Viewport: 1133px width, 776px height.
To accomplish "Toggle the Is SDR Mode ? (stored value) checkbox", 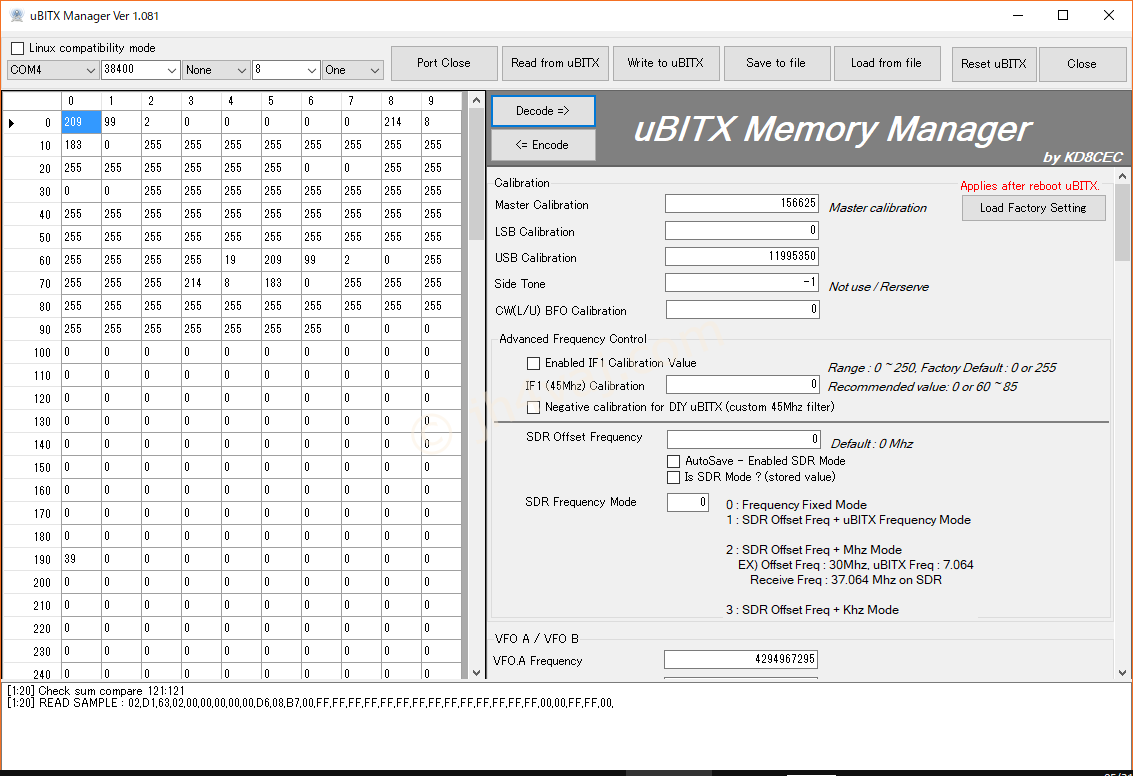I will click(x=673, y=478).
